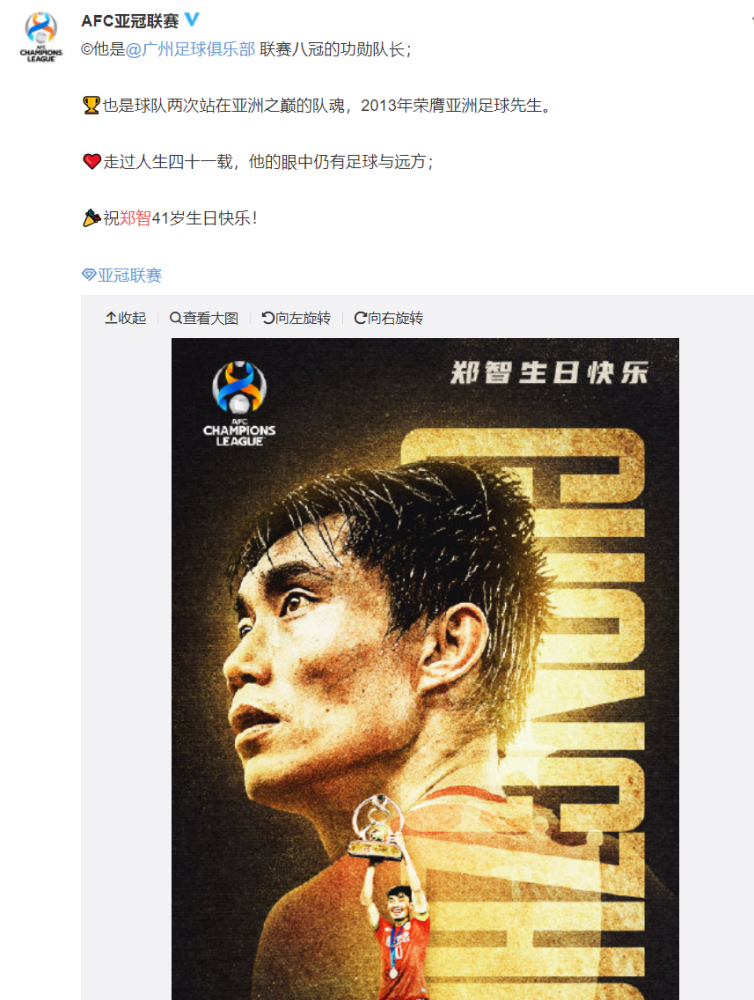Click the red heart emoji
754x1000 pixels.
pyautogui.click(x=92, y=162)
